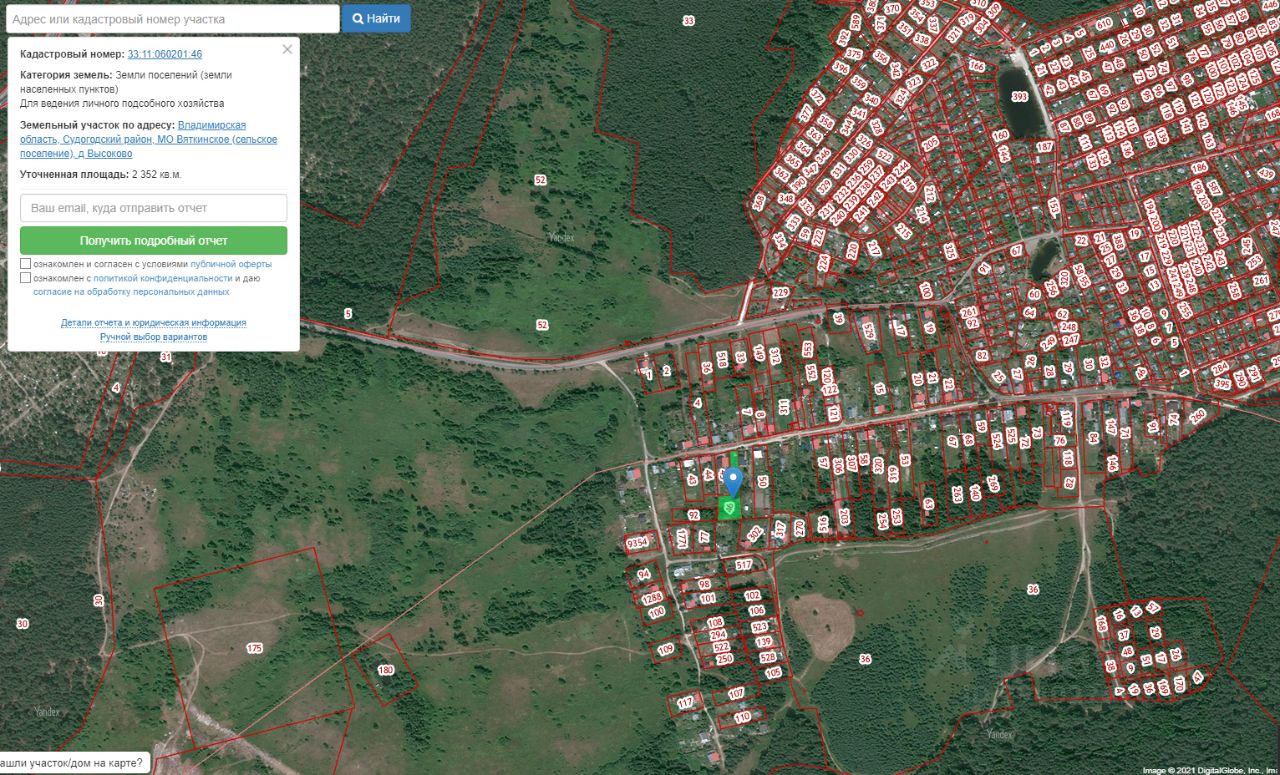Open the публичной оферты link
The width and height of the screenshot is (1280, 775).
pyautogui.click(x=231, y=264)
